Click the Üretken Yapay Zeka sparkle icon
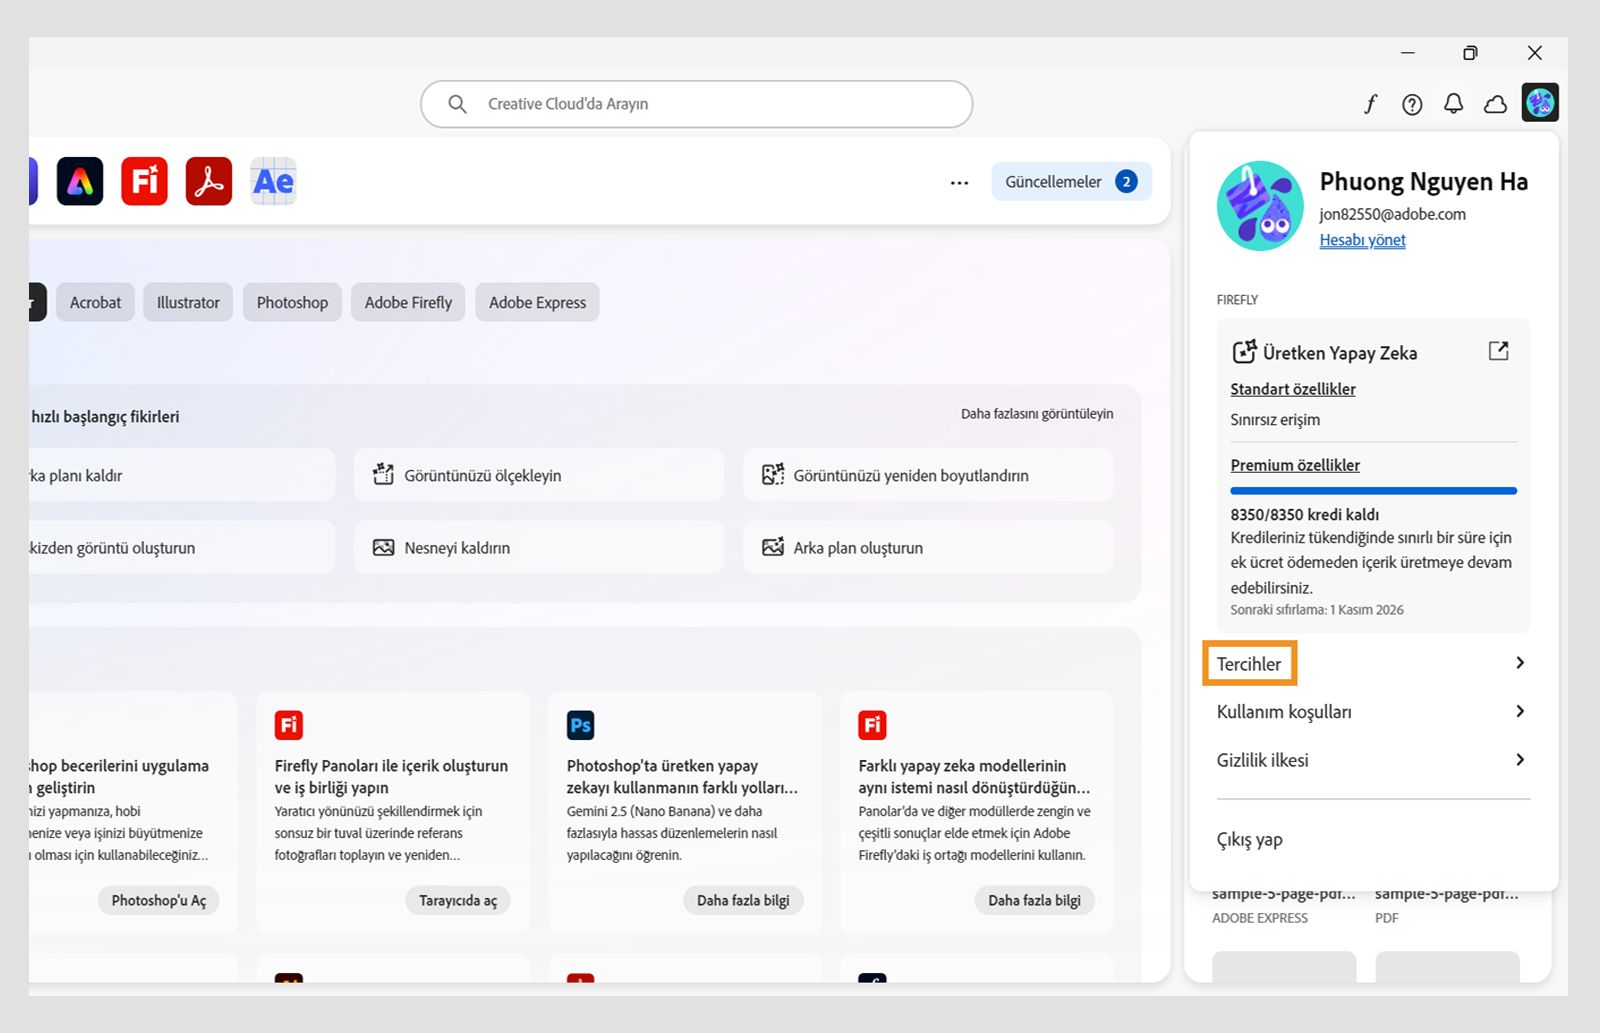 click(x=1244, y=352)
